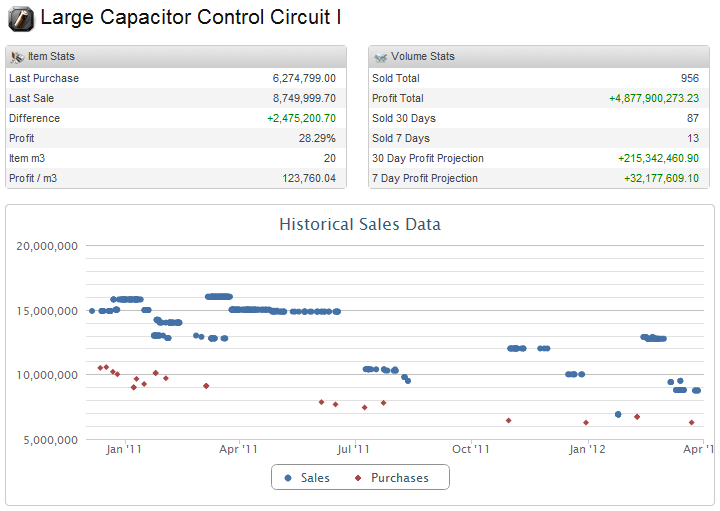Click the Jan '11 x-axis label

coord(123,450)
